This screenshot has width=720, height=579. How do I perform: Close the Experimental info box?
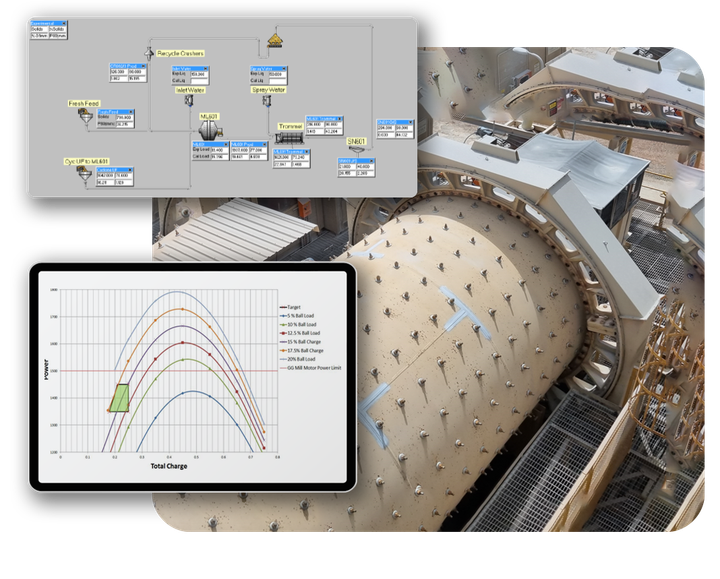point(64,23)
